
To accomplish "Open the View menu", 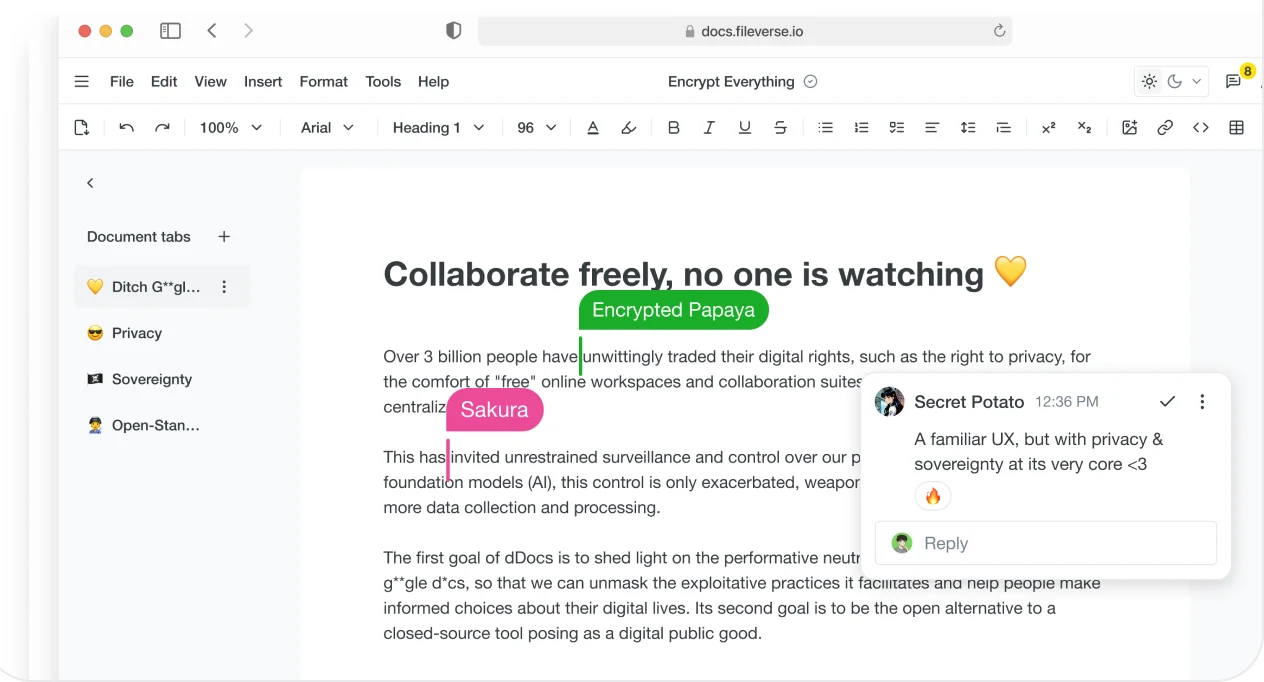I will [211, 82].
